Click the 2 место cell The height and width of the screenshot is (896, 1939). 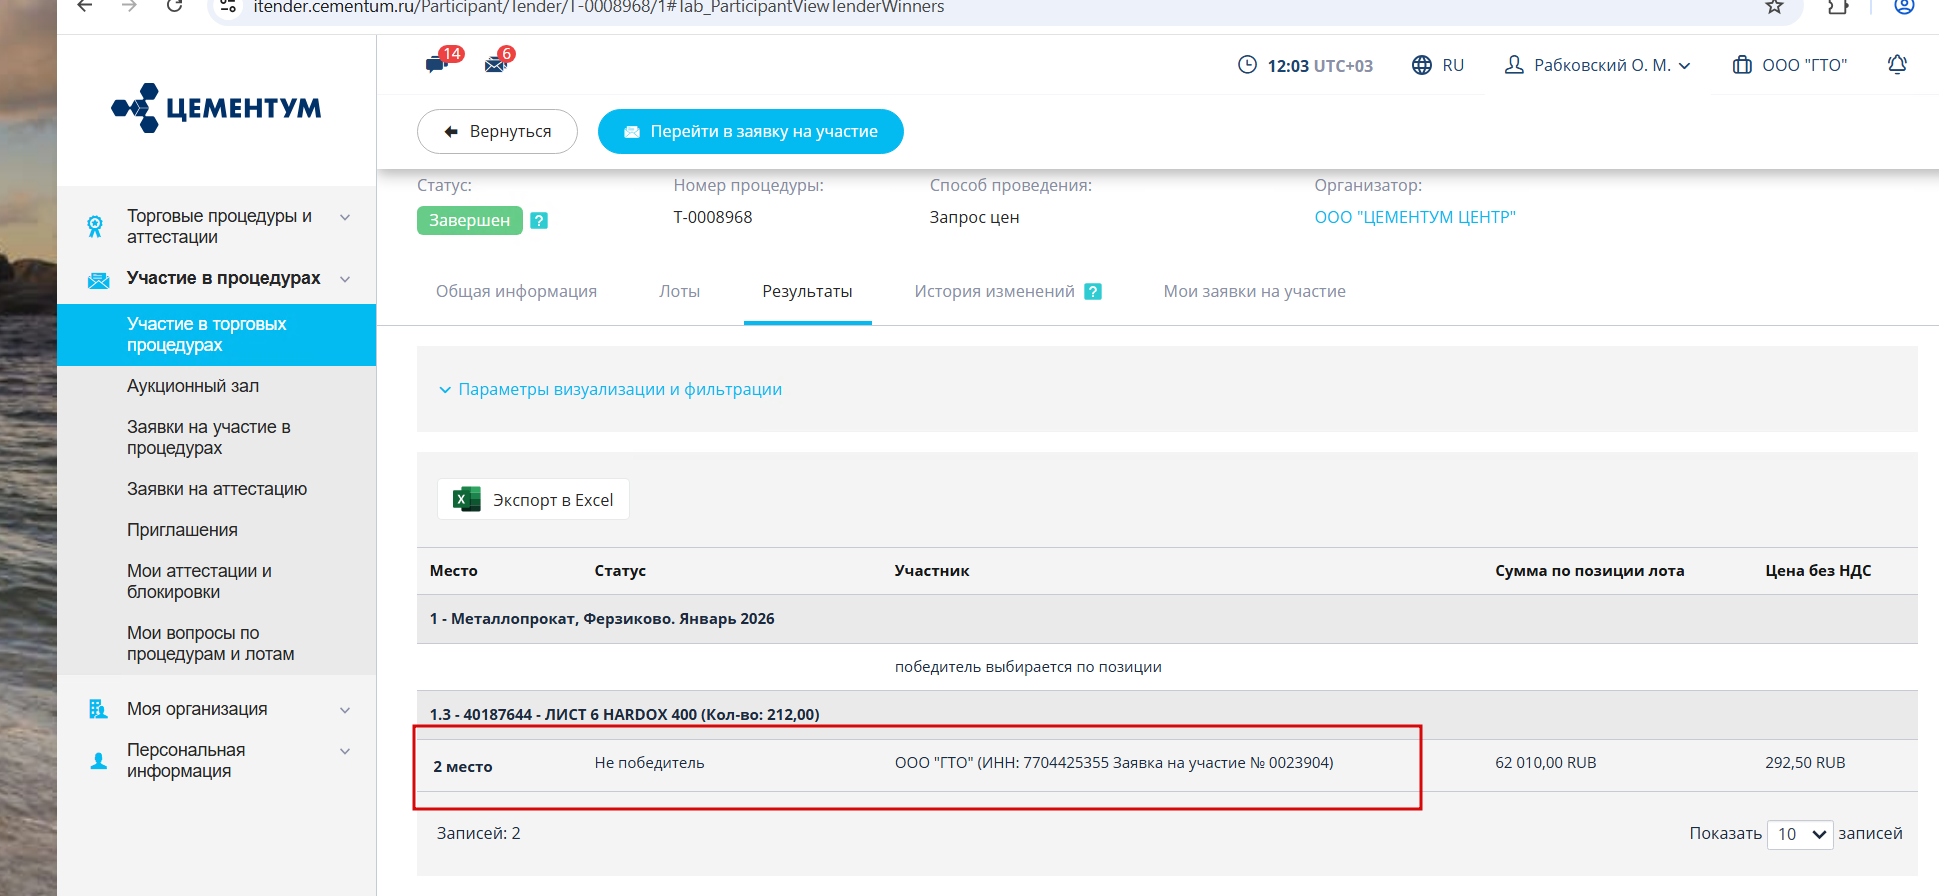(x=462, y=766)
